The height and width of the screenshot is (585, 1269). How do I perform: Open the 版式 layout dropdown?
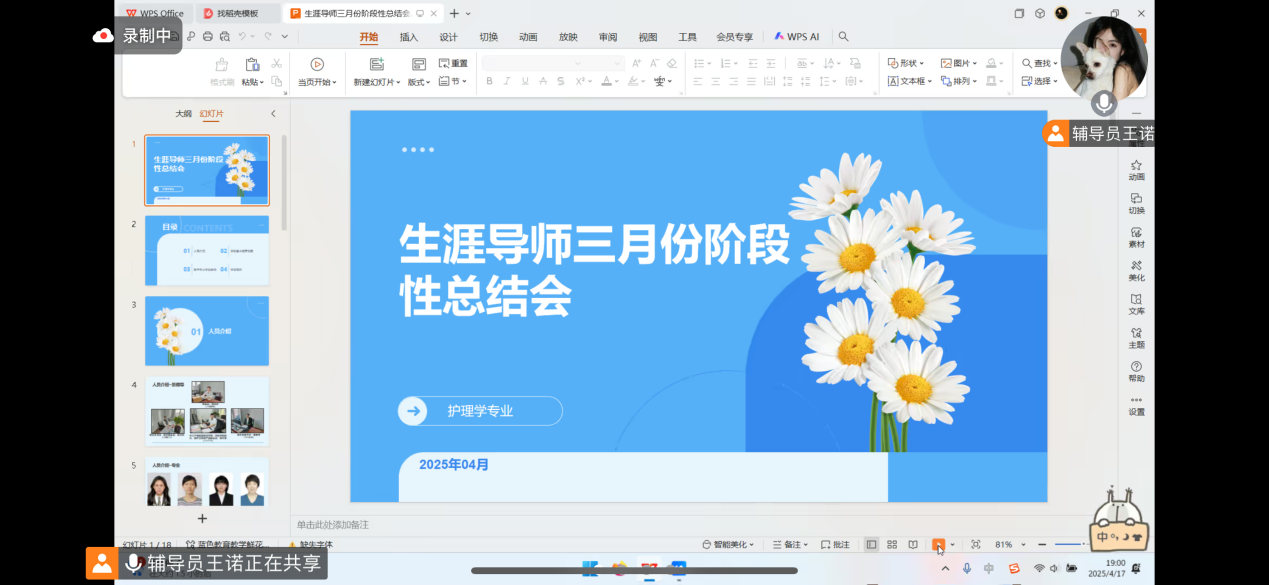(x=418, y=82)
